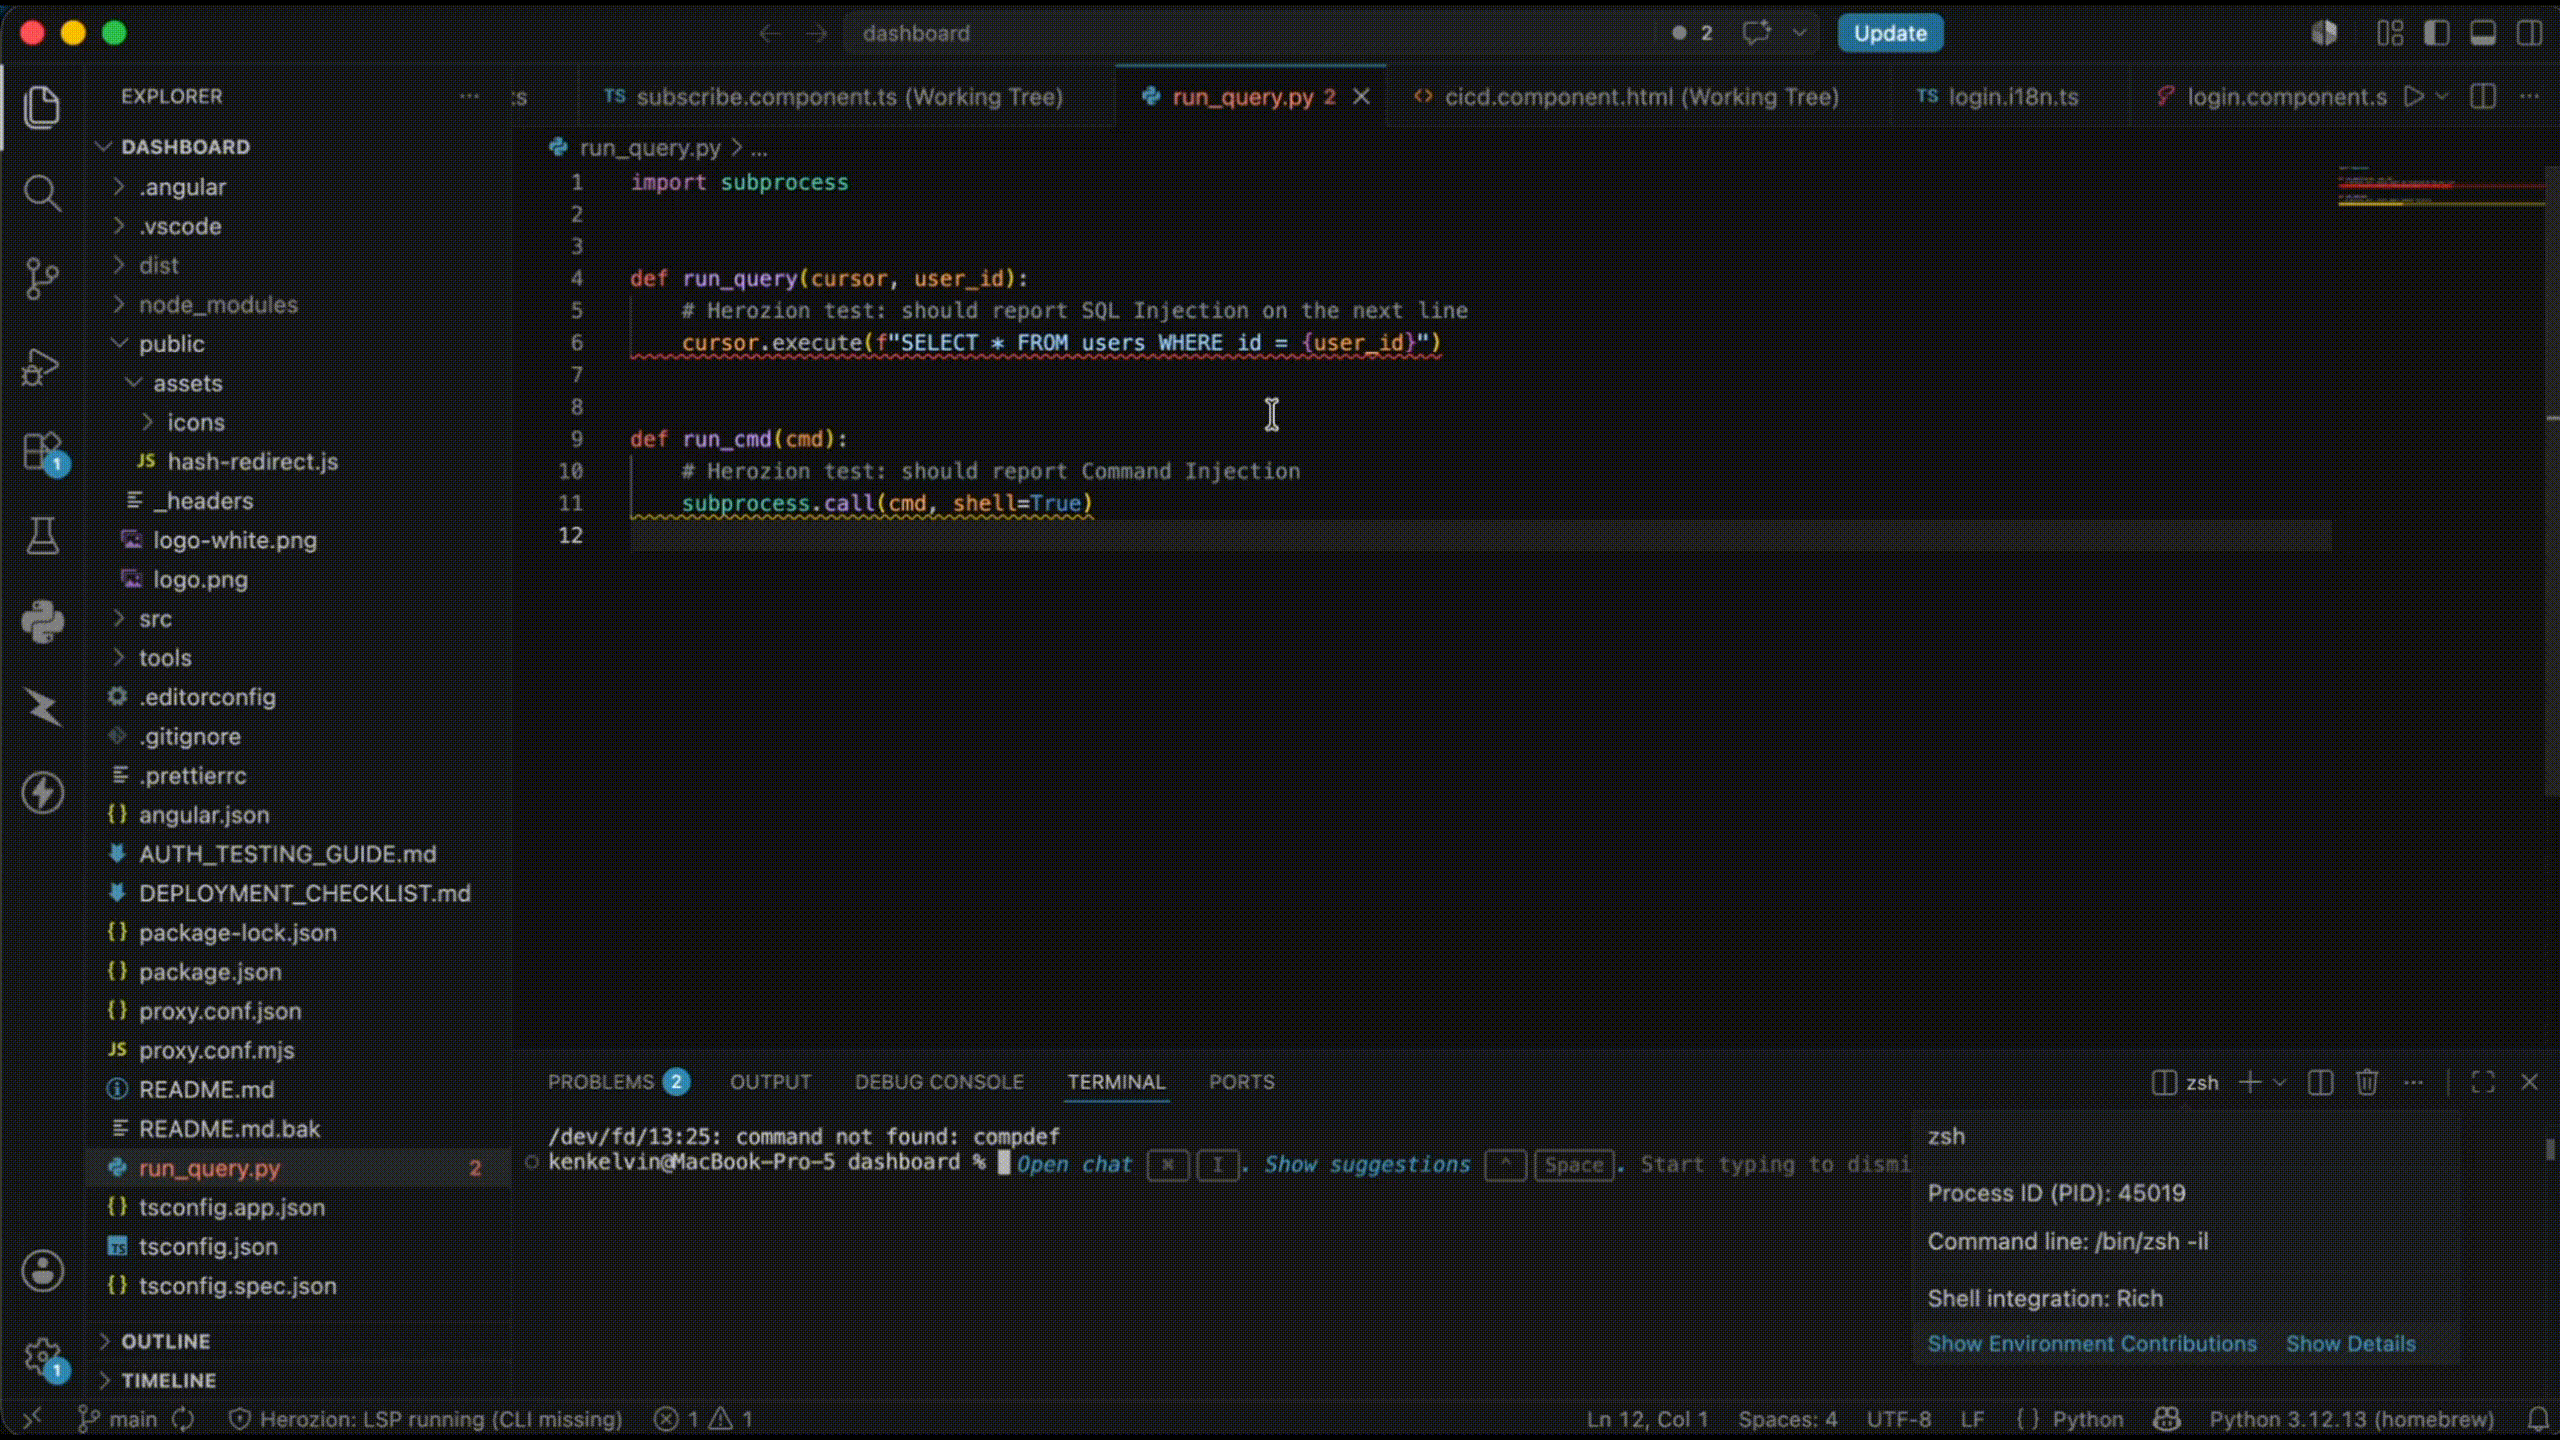Open the Explorer view in activity bar
Image resolution: width=2560 pixels, height=1440 pixels.
pyautogui.click(x=42, y=107)
